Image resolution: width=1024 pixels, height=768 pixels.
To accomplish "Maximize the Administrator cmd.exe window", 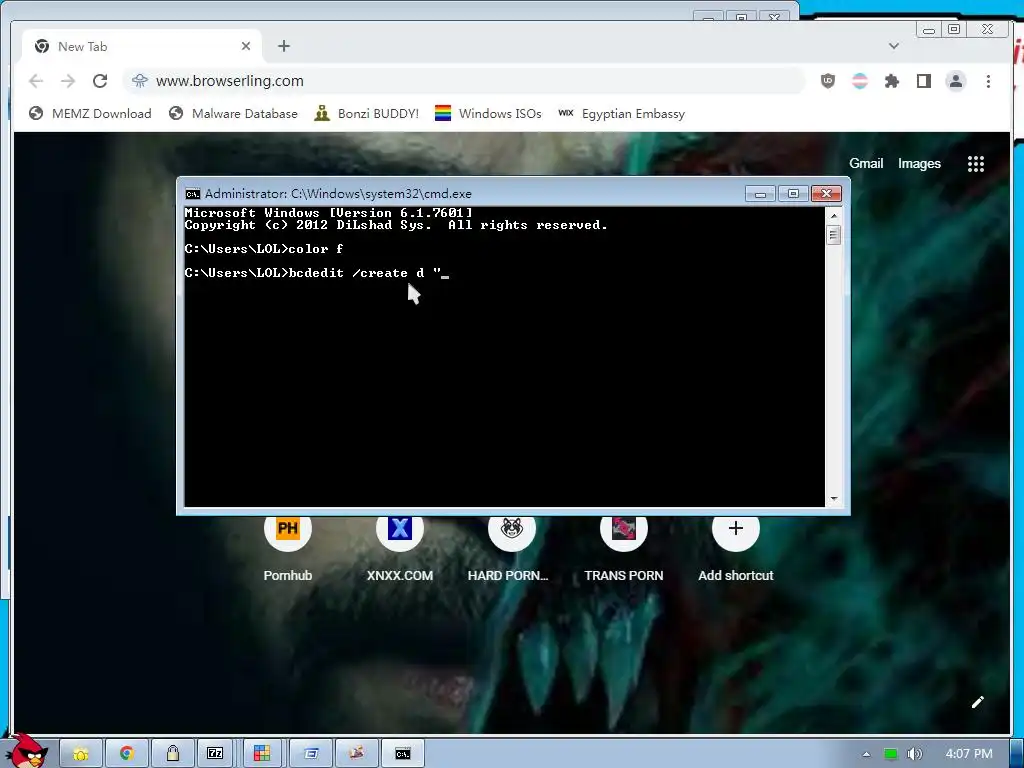I will pyautogui.click(x=793, y=194).
